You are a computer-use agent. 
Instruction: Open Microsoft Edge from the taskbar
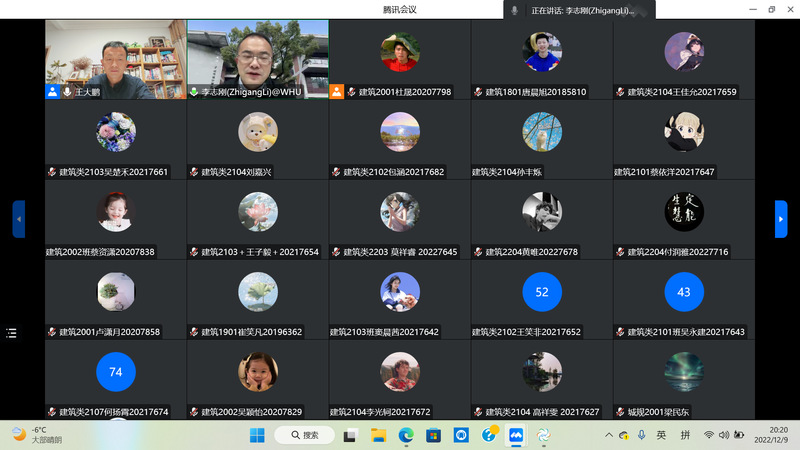tap(406, 435)
